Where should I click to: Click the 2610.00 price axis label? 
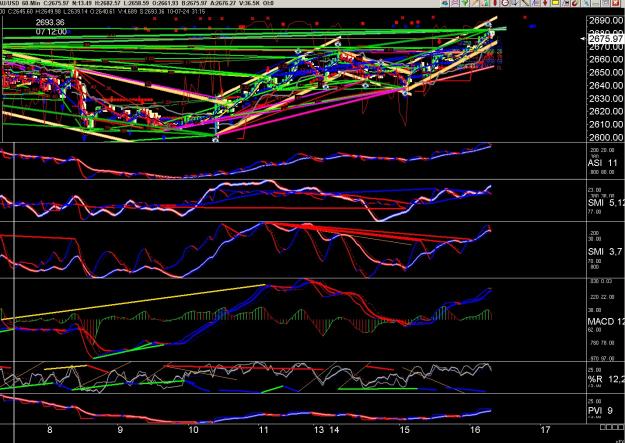pyautogui.click(x=605, y=124)
